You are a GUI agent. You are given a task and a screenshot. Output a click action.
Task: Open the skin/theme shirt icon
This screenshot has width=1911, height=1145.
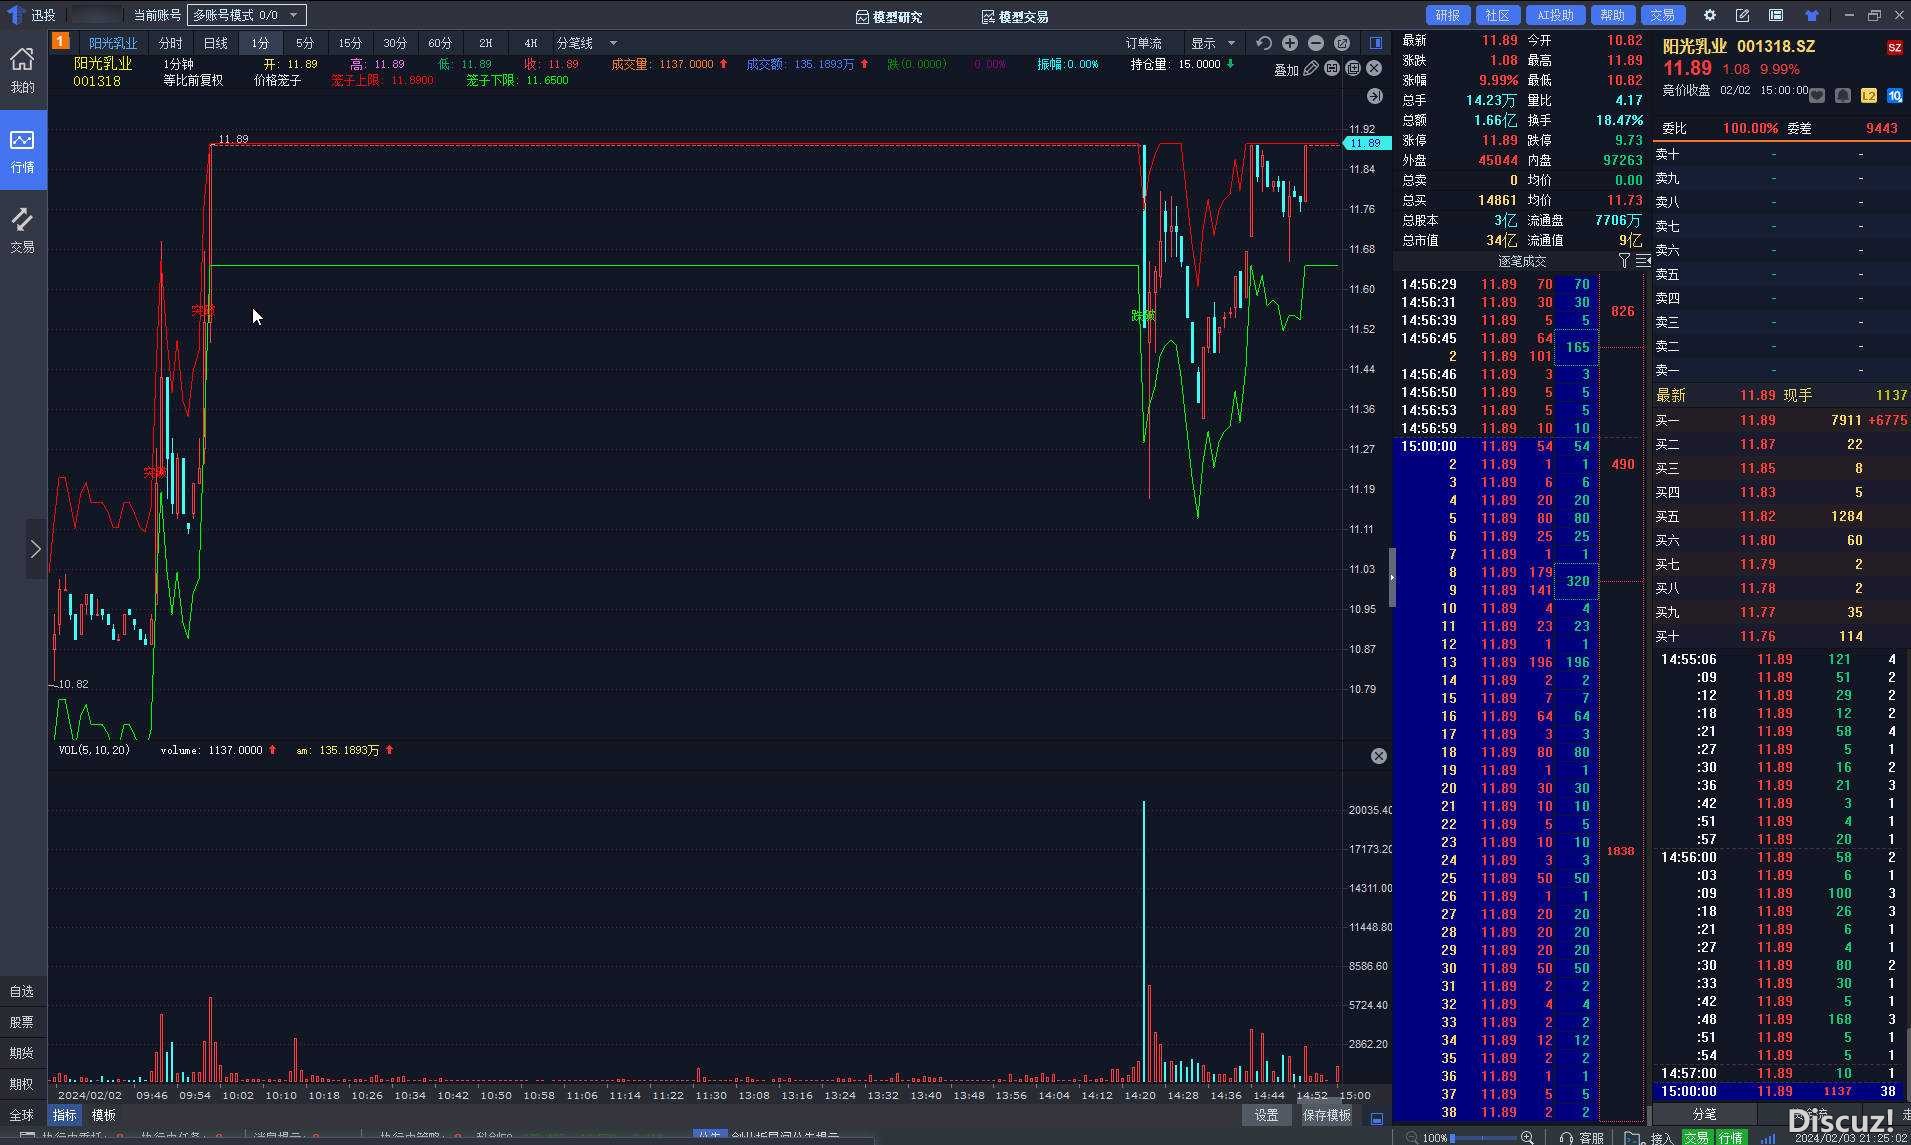point(1811,15)
